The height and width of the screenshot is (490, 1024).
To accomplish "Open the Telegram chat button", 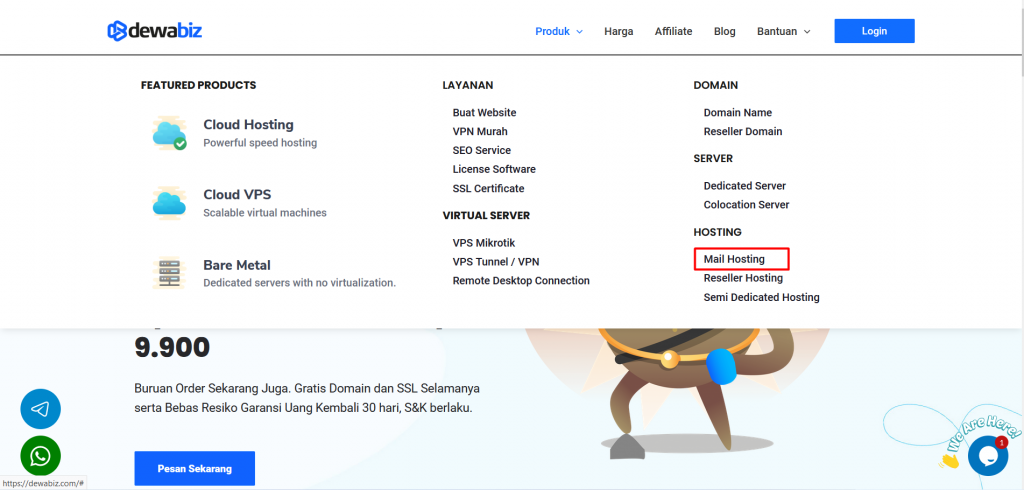I will point(41,409).
